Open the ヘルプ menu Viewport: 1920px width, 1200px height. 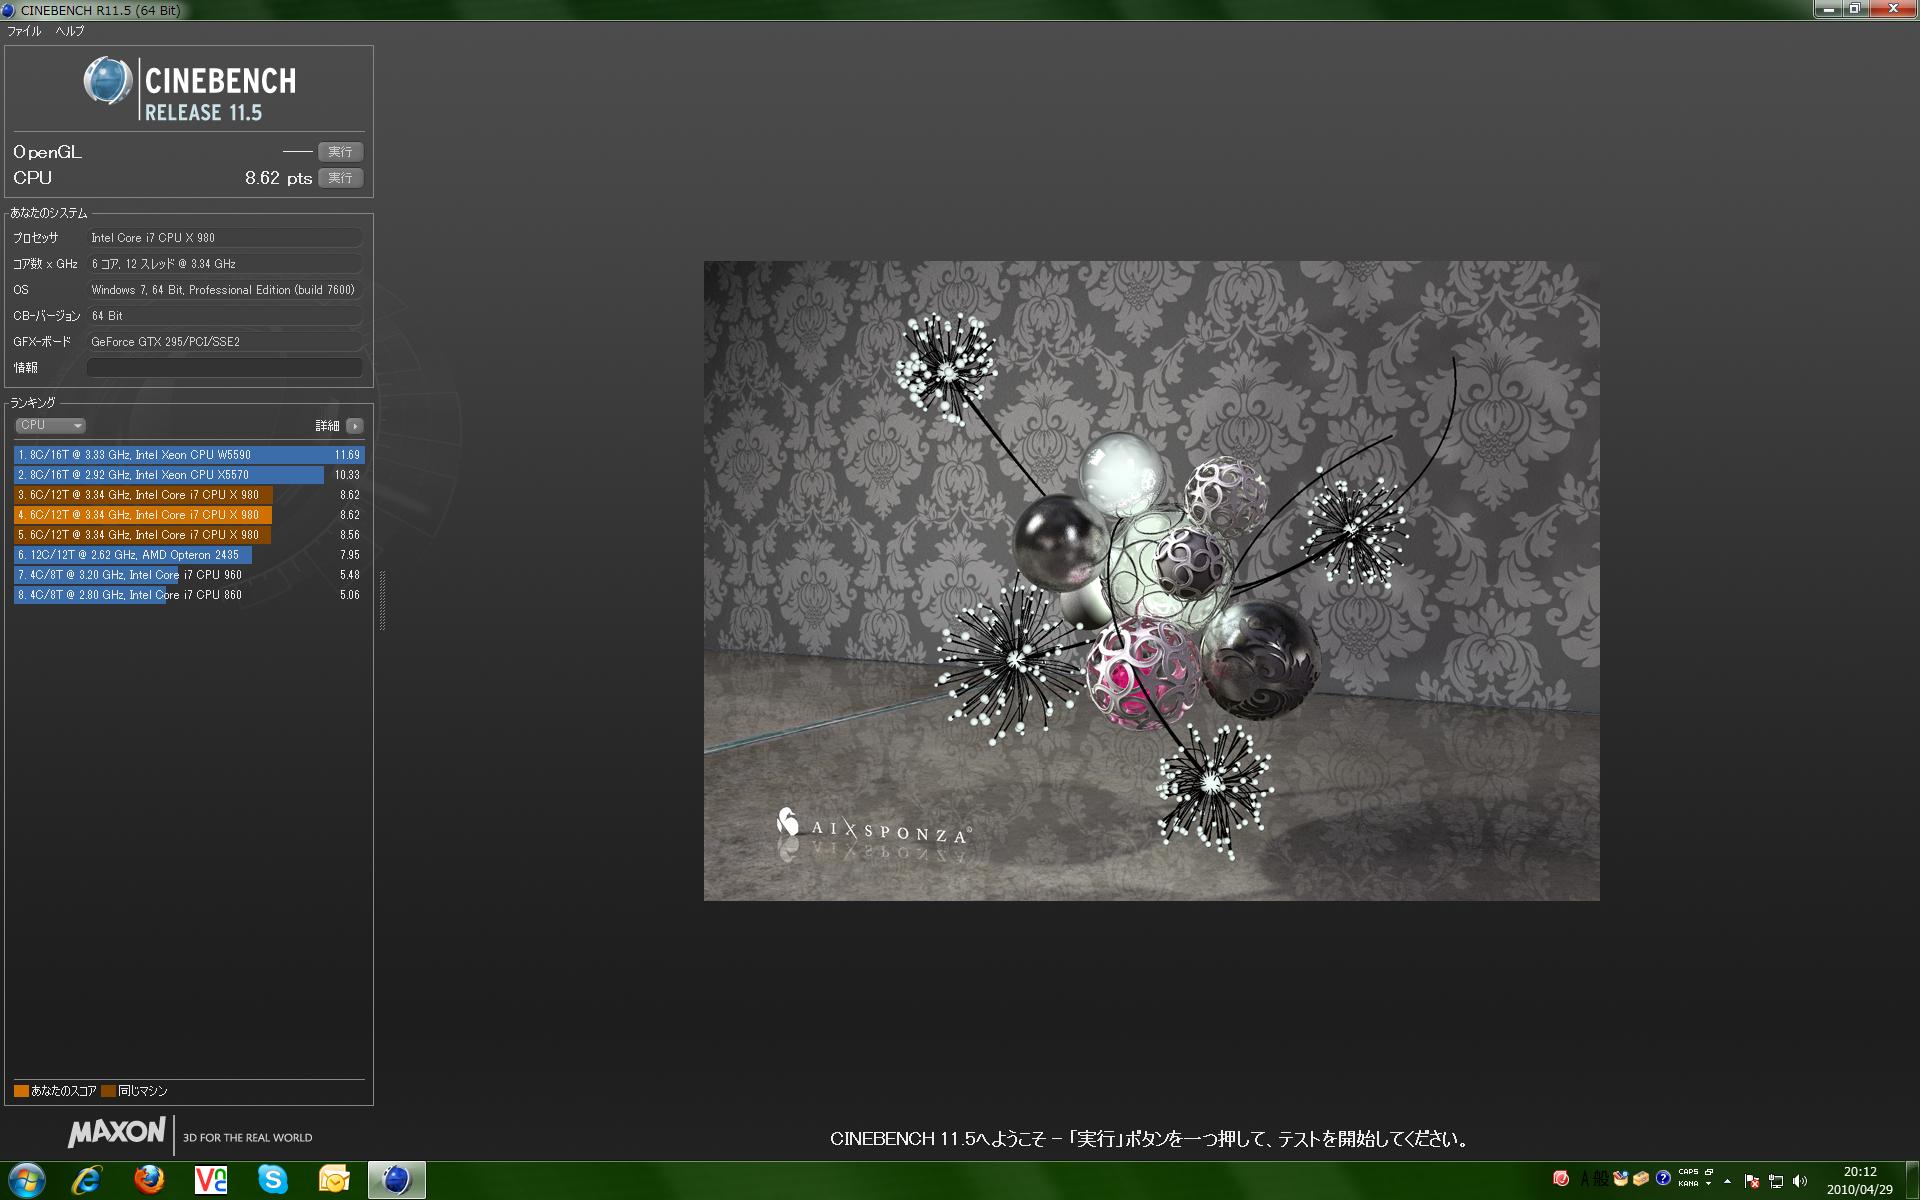tap(69, 31)
